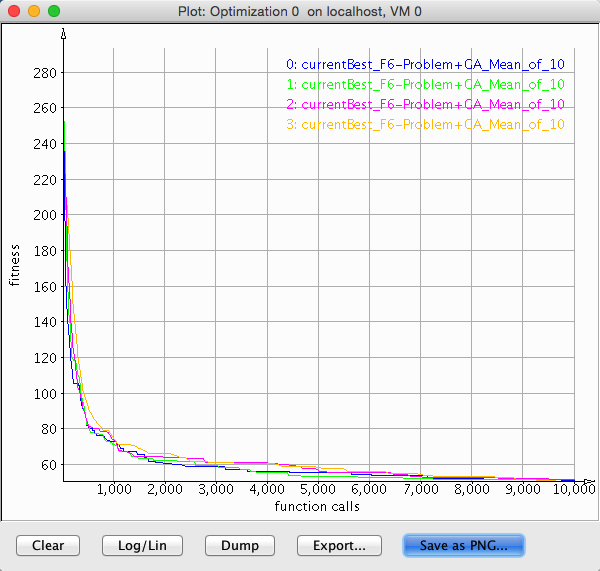Minimize the window using yellow button
This screenshot has width=600, height=571.
33,10
